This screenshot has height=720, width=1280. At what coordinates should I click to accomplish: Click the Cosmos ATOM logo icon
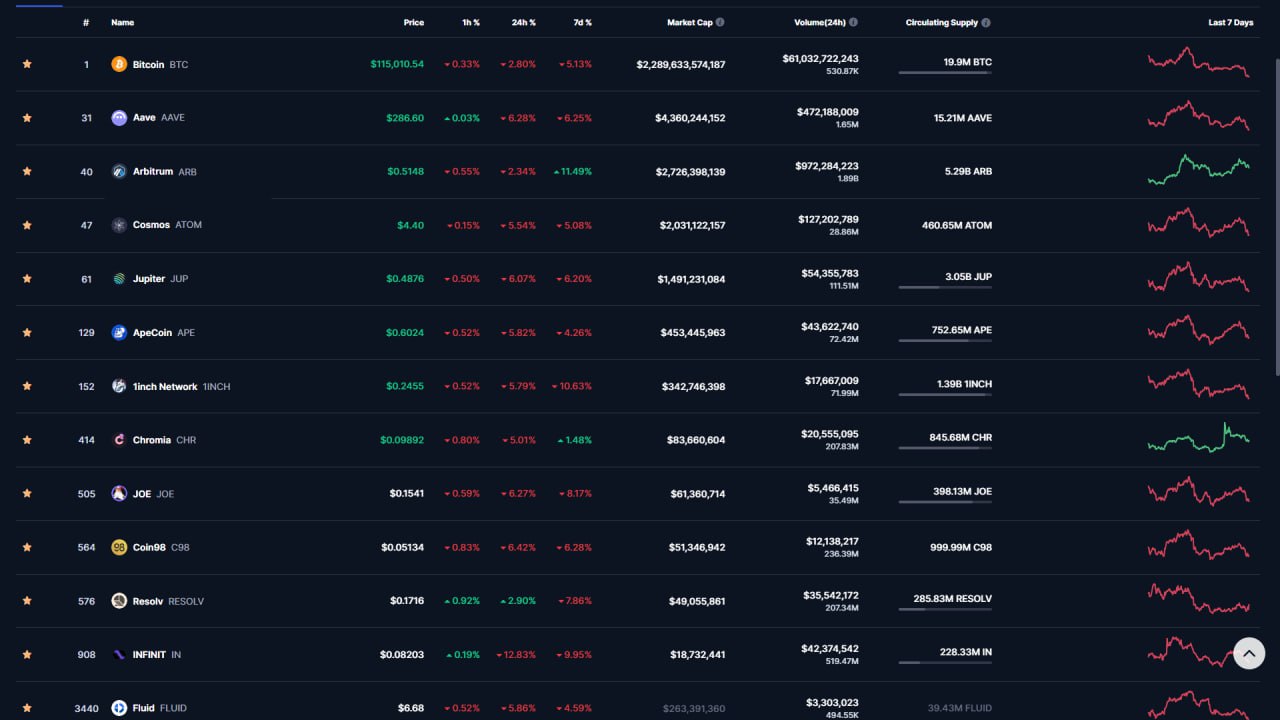coord(119,225)
